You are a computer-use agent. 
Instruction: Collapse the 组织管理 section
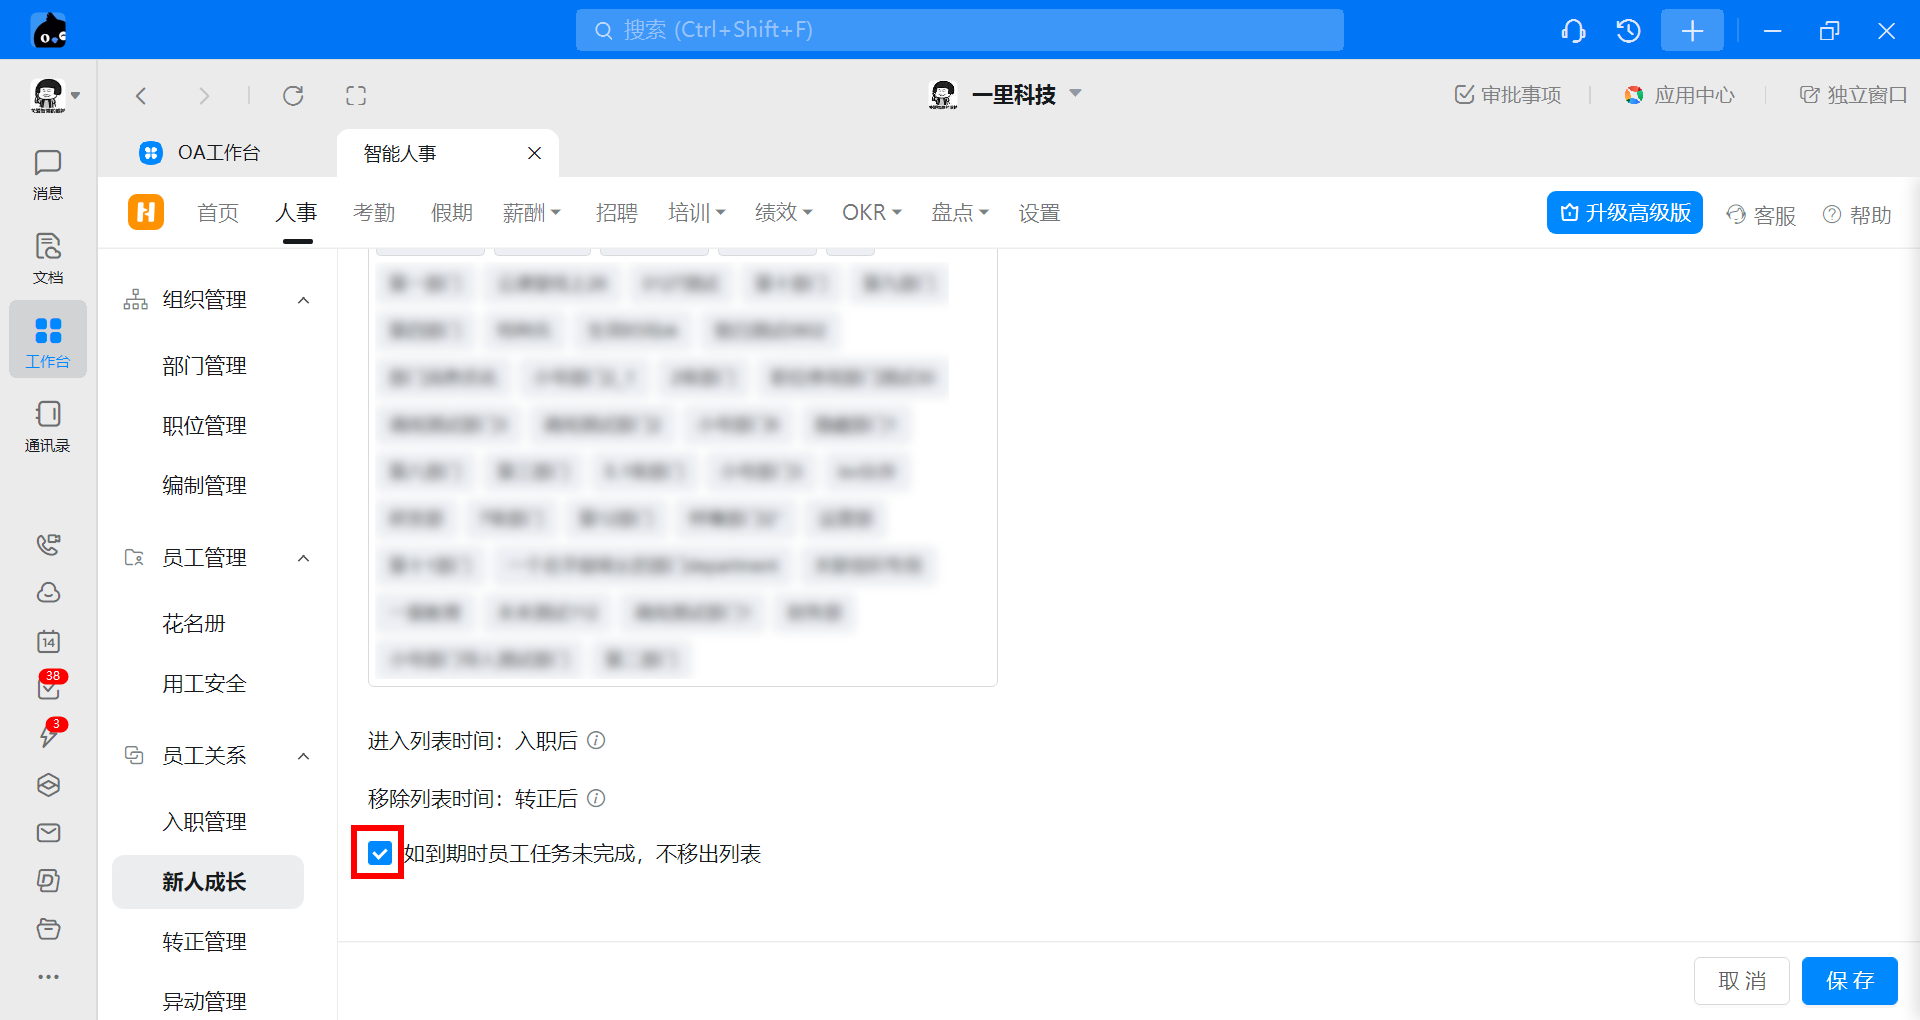[x=304, y=300]
